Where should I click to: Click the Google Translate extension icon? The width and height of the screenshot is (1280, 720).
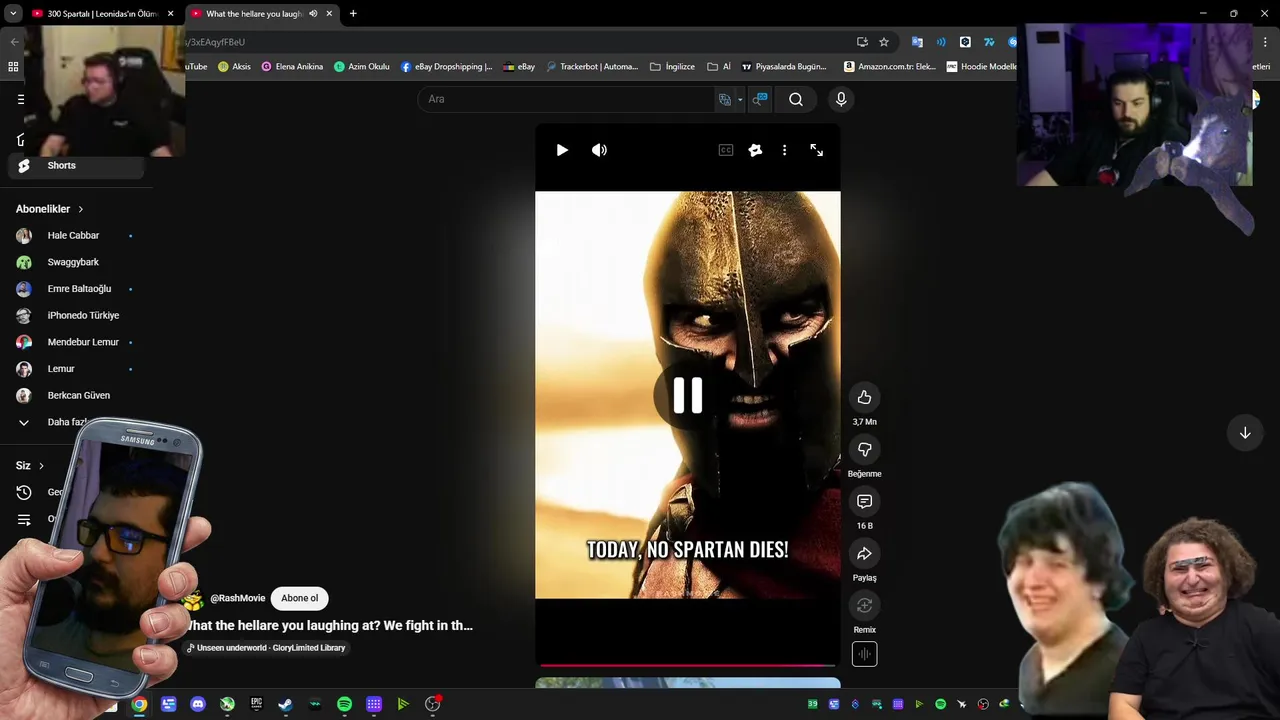click(917, 42)
